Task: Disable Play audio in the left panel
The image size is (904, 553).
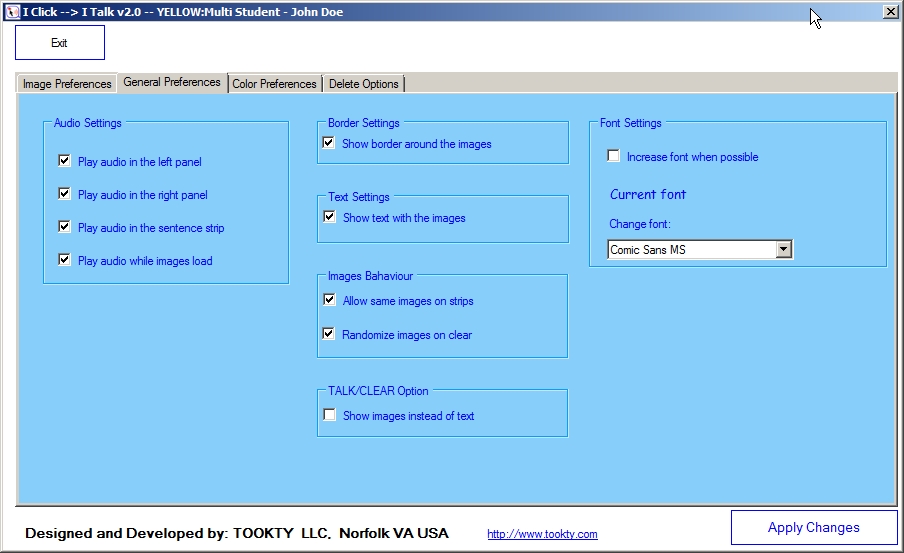Action: [65, 161]
